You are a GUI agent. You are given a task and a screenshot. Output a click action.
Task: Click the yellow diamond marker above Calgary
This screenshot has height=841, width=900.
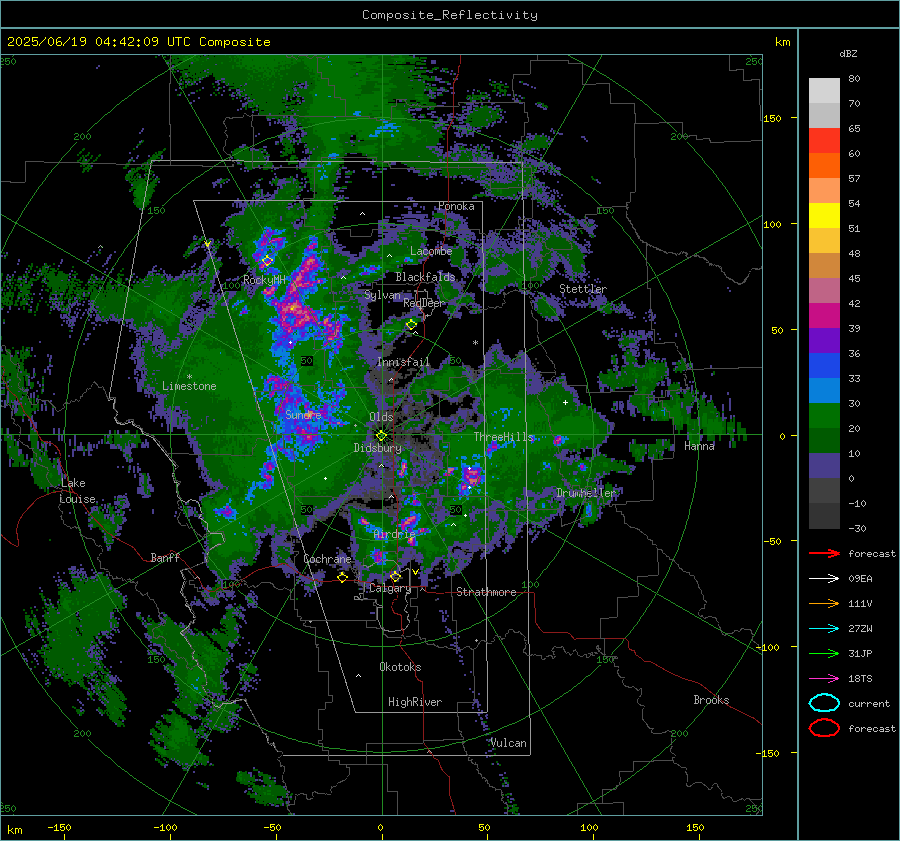pos(395,576)
